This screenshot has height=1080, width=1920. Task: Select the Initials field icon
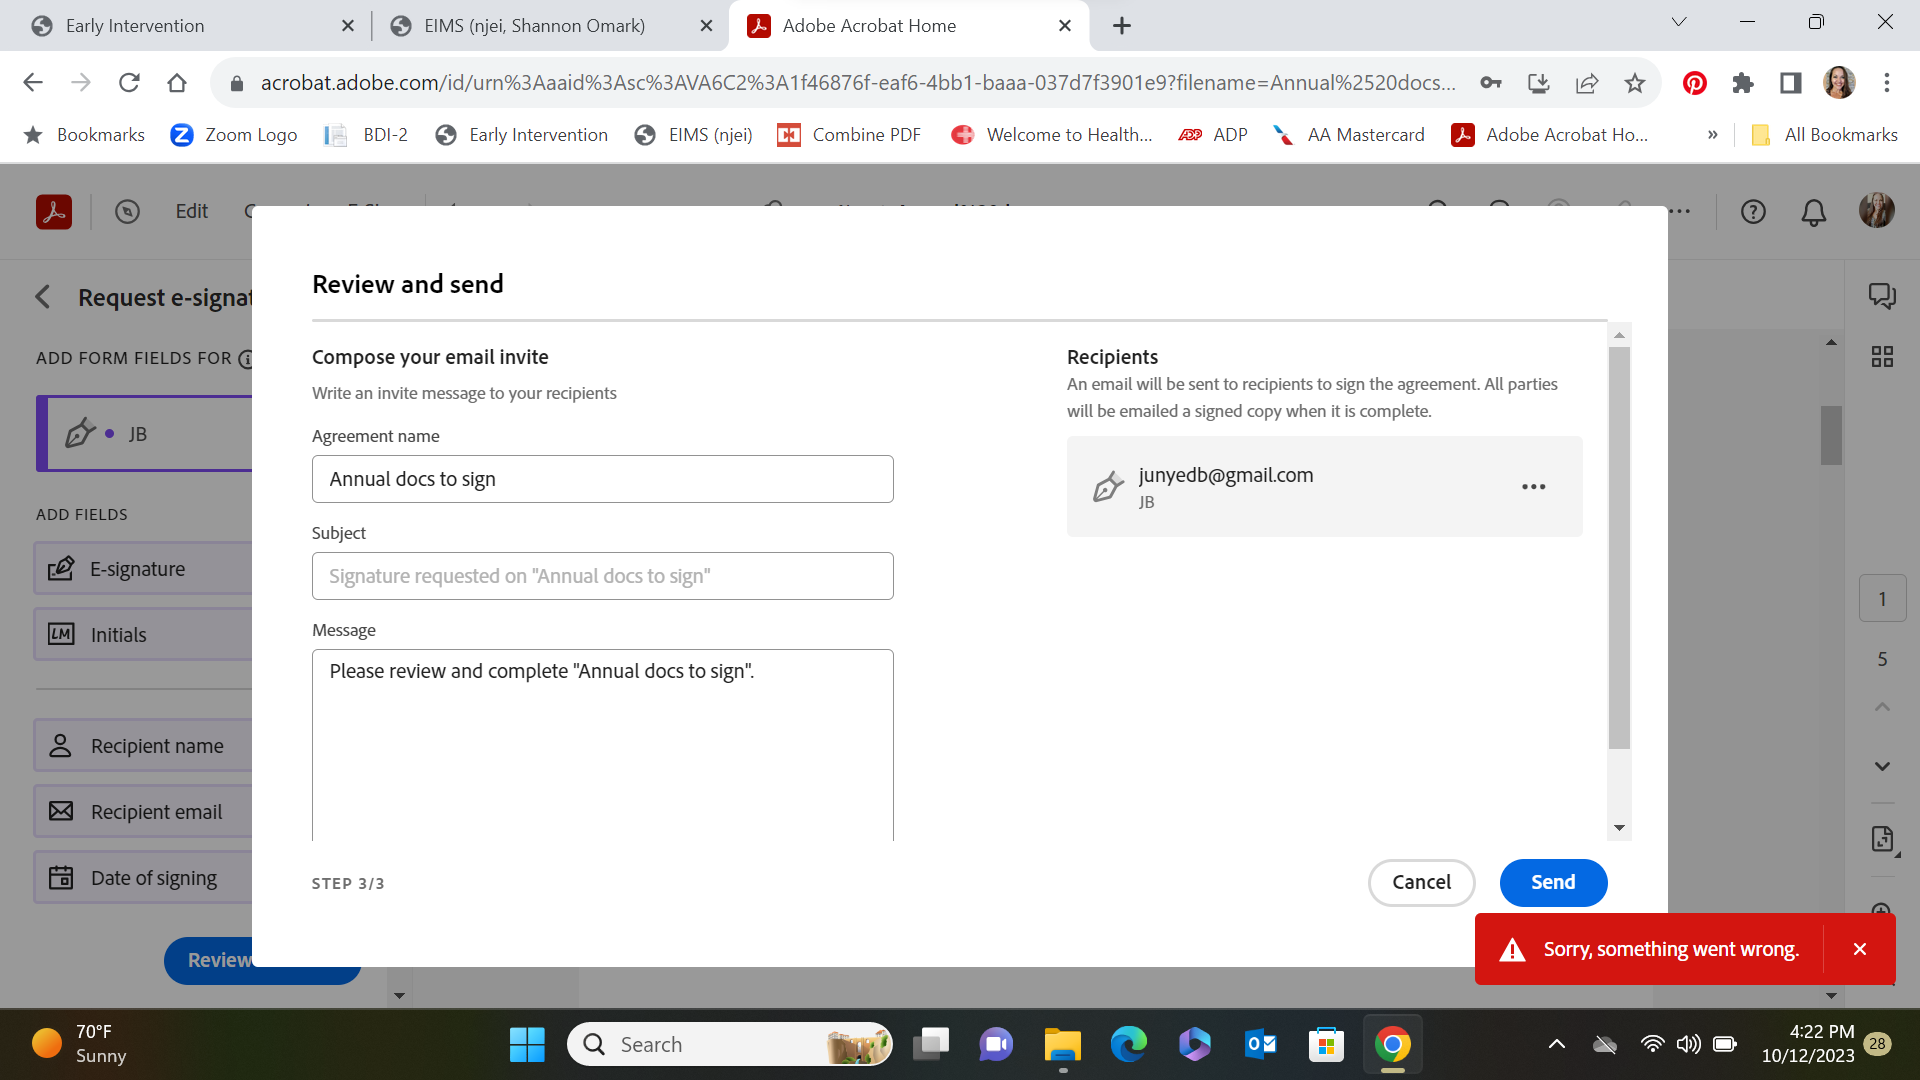[61, 634]
